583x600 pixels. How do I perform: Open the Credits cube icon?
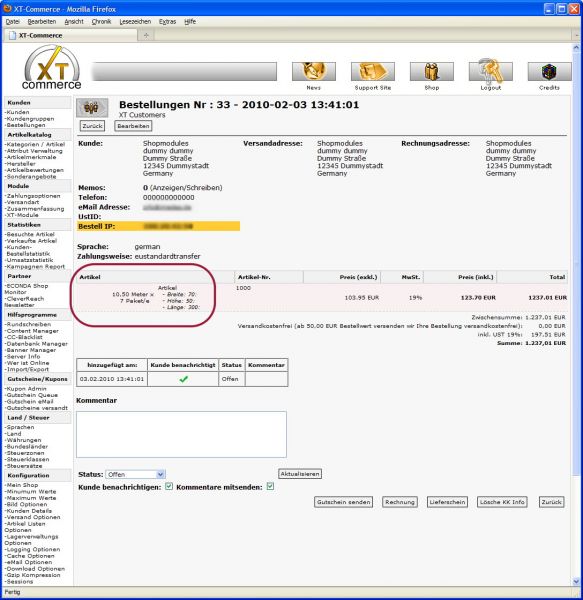[549, 72]
